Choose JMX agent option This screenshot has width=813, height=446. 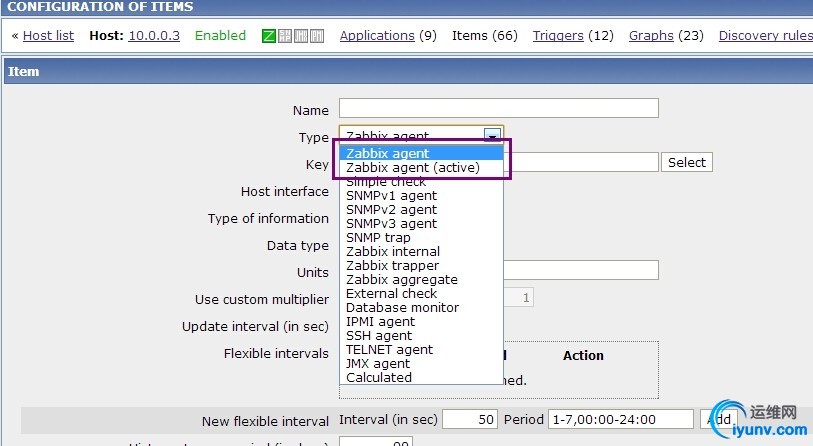click(x=421, y=364)
